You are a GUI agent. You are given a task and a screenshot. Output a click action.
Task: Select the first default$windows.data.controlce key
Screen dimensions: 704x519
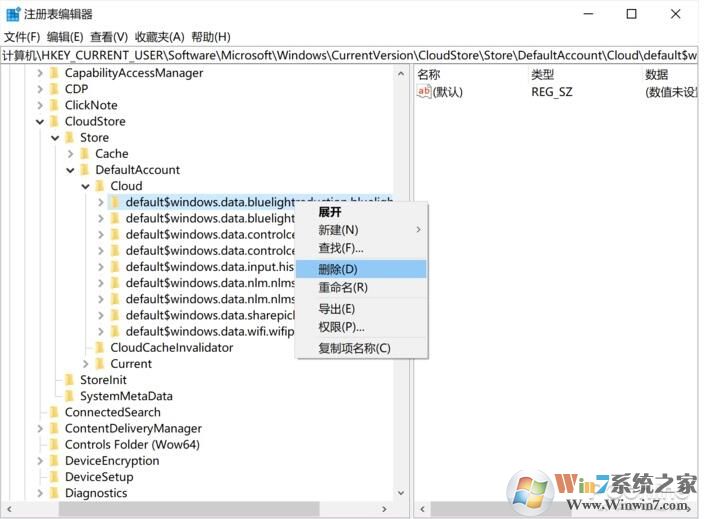(x=210, y=234)
